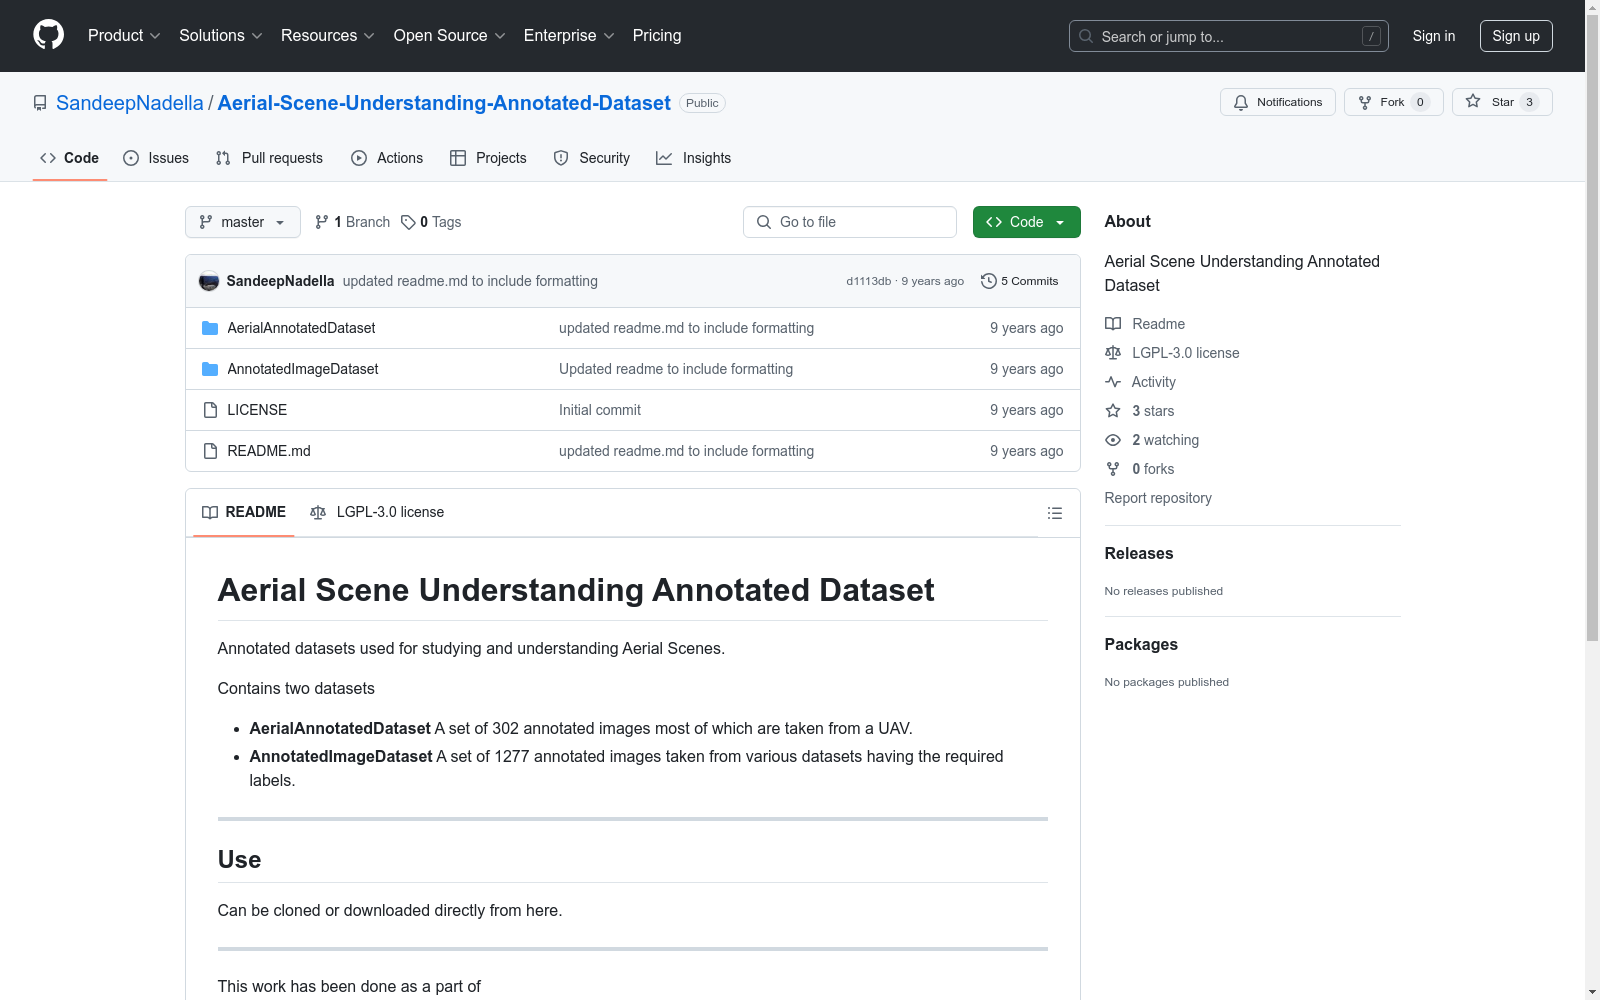Open the Pricing page
This screenshot has width=1600, height=1000.
657,36
